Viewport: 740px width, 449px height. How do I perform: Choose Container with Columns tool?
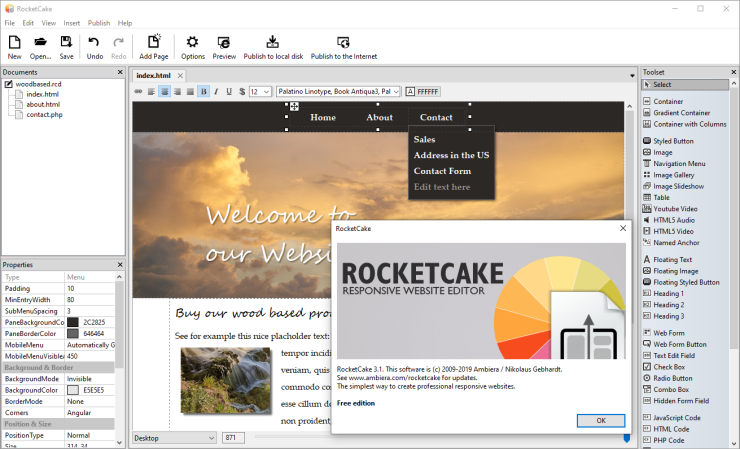click(689, 124)
